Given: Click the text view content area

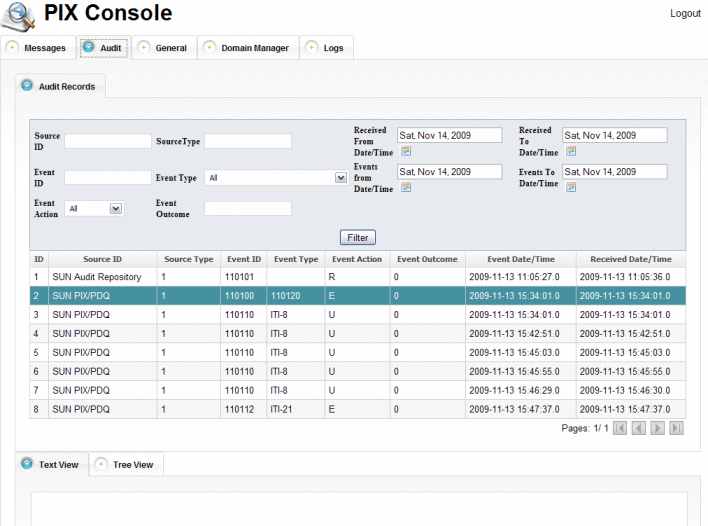Looking at the screenshot, I should [x=359, y=509].
